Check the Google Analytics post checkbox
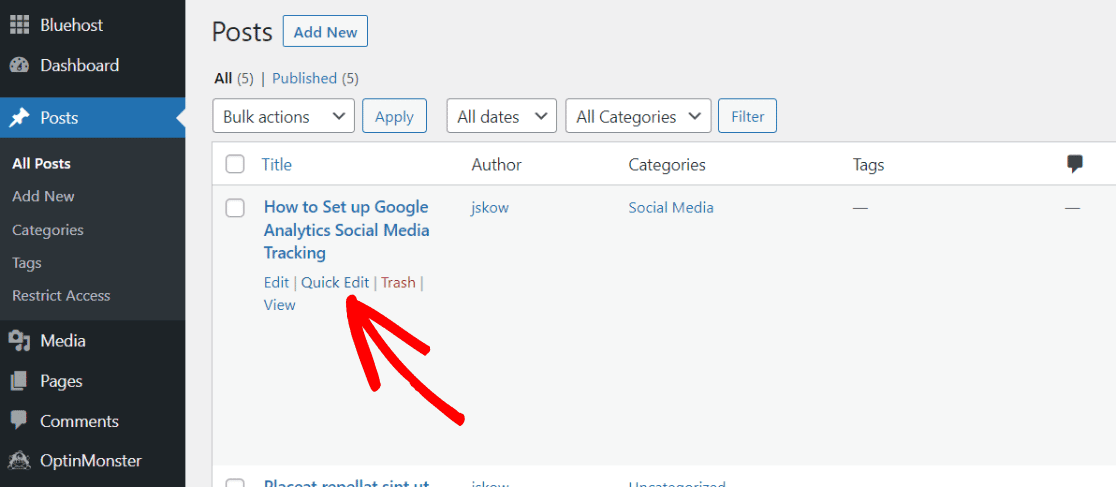The height and width of the screenshot is (487, 1116). [x=235, y=208]
